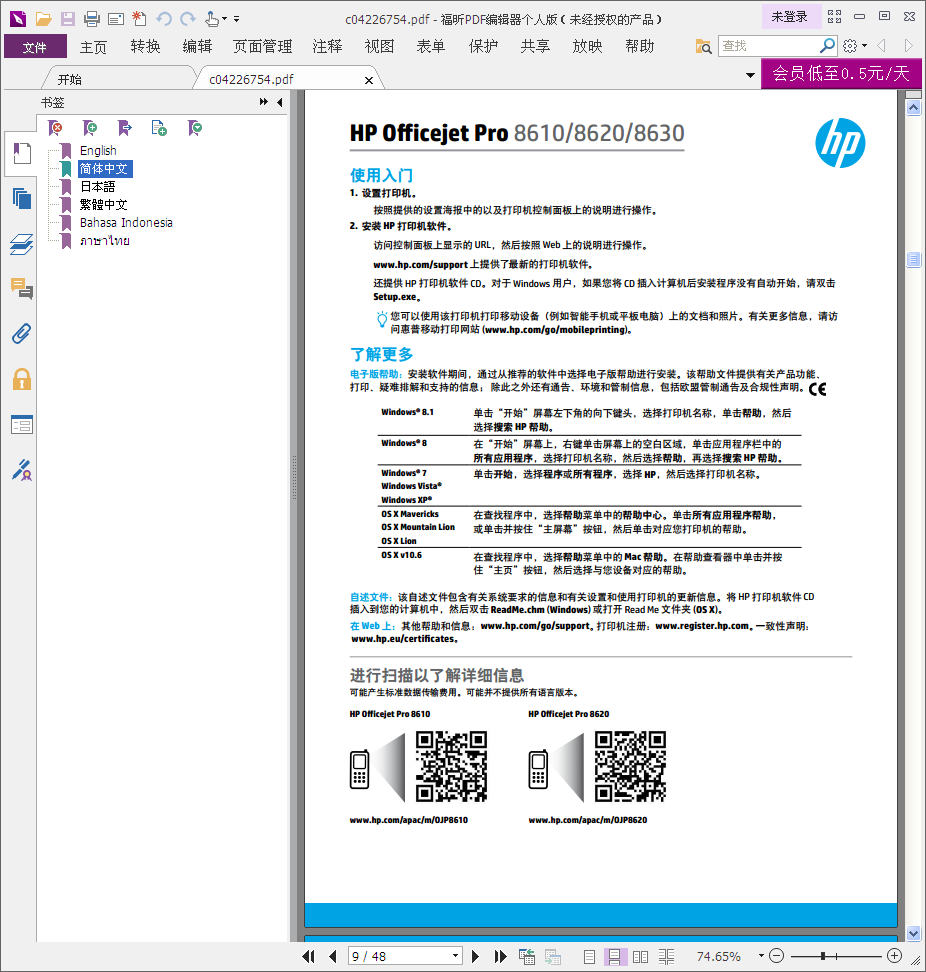
Task: Save the document with the disk icon
Action: point(68,19)
